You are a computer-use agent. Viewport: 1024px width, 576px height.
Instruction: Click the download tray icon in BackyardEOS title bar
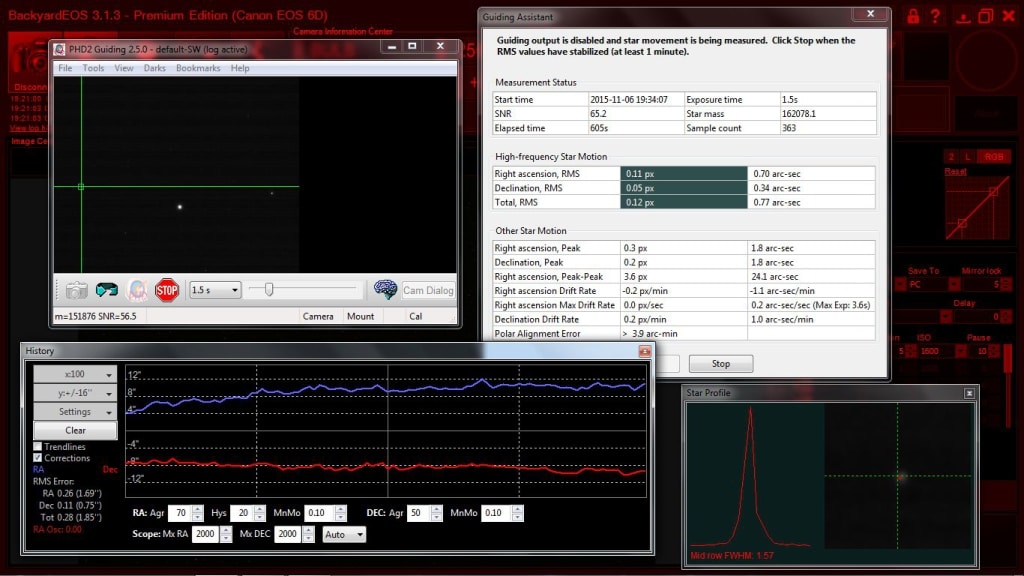pos(963,17)
